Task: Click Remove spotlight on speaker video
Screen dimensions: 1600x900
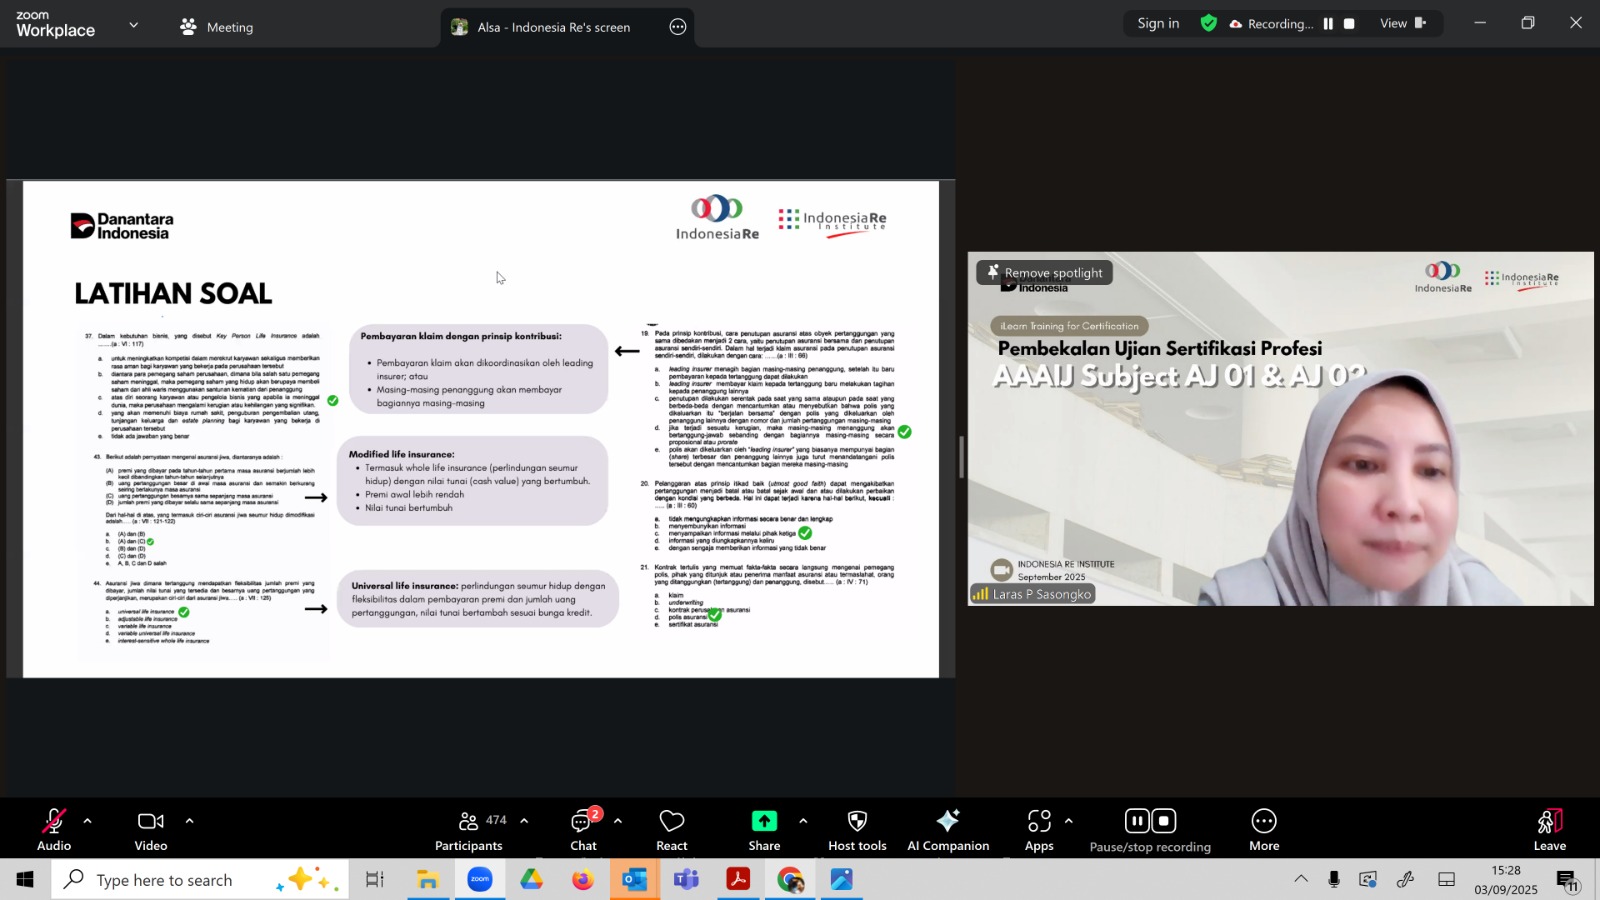Action: click(x=1044, y=273)
